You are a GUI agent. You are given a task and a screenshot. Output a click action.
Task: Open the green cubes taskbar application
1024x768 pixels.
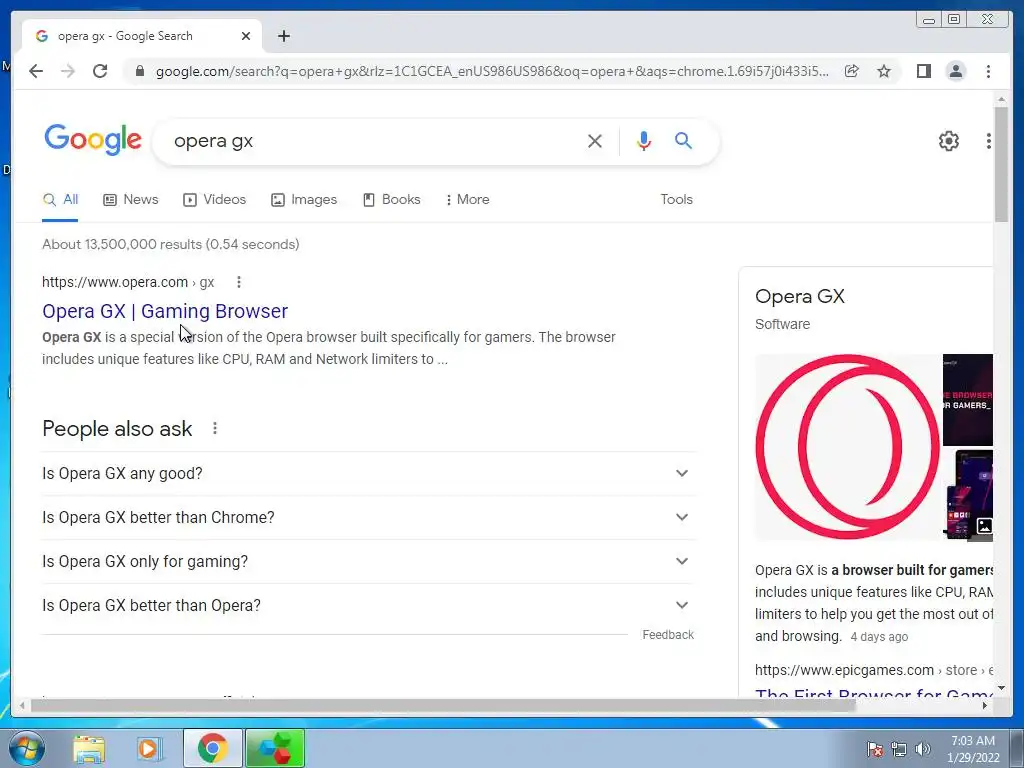(275, 748)
